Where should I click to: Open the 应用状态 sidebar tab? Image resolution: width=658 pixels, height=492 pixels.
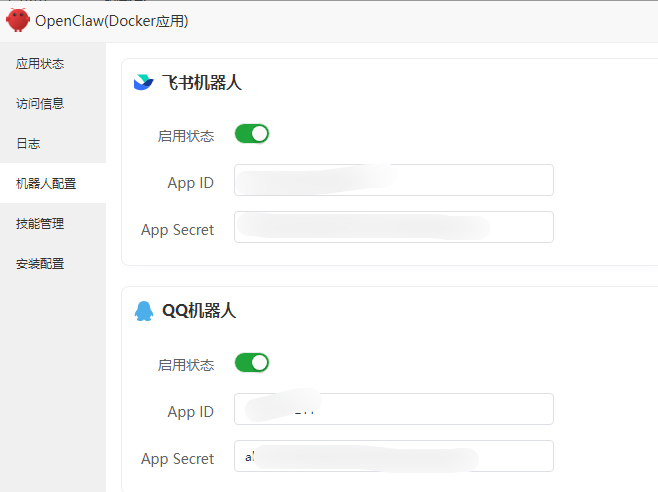(x=53, y=63)
